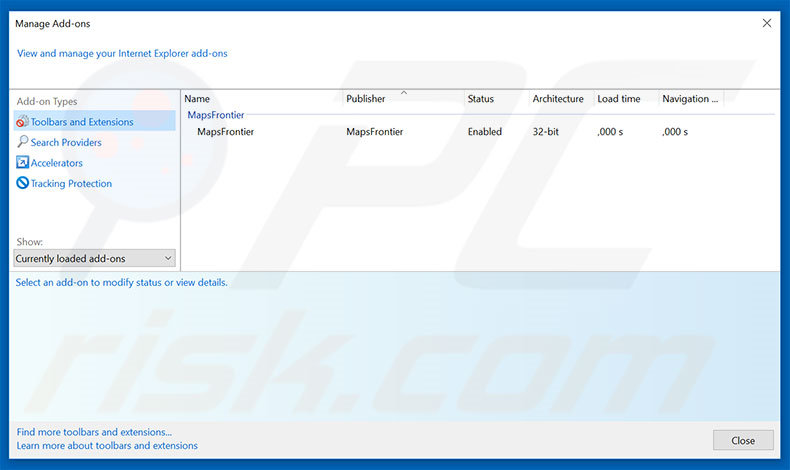Click the Show: label
The image size is (790, 470).
[x=30, y=242]
